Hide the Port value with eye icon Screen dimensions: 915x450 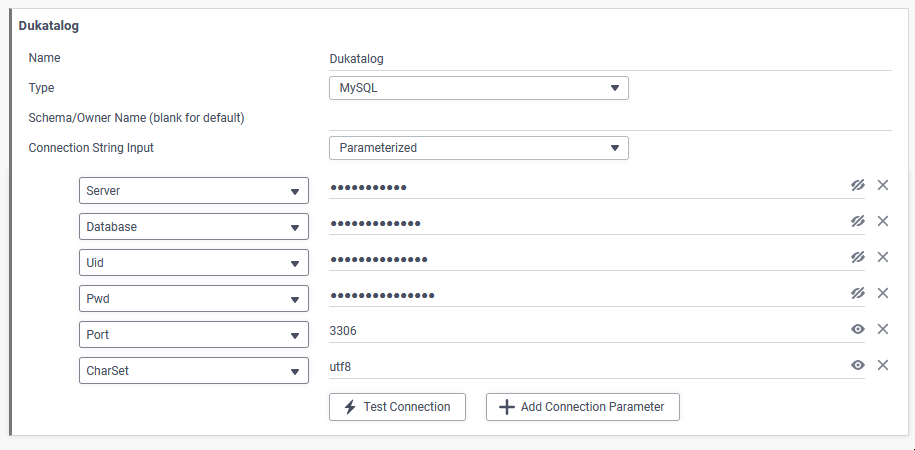point(857,329)
